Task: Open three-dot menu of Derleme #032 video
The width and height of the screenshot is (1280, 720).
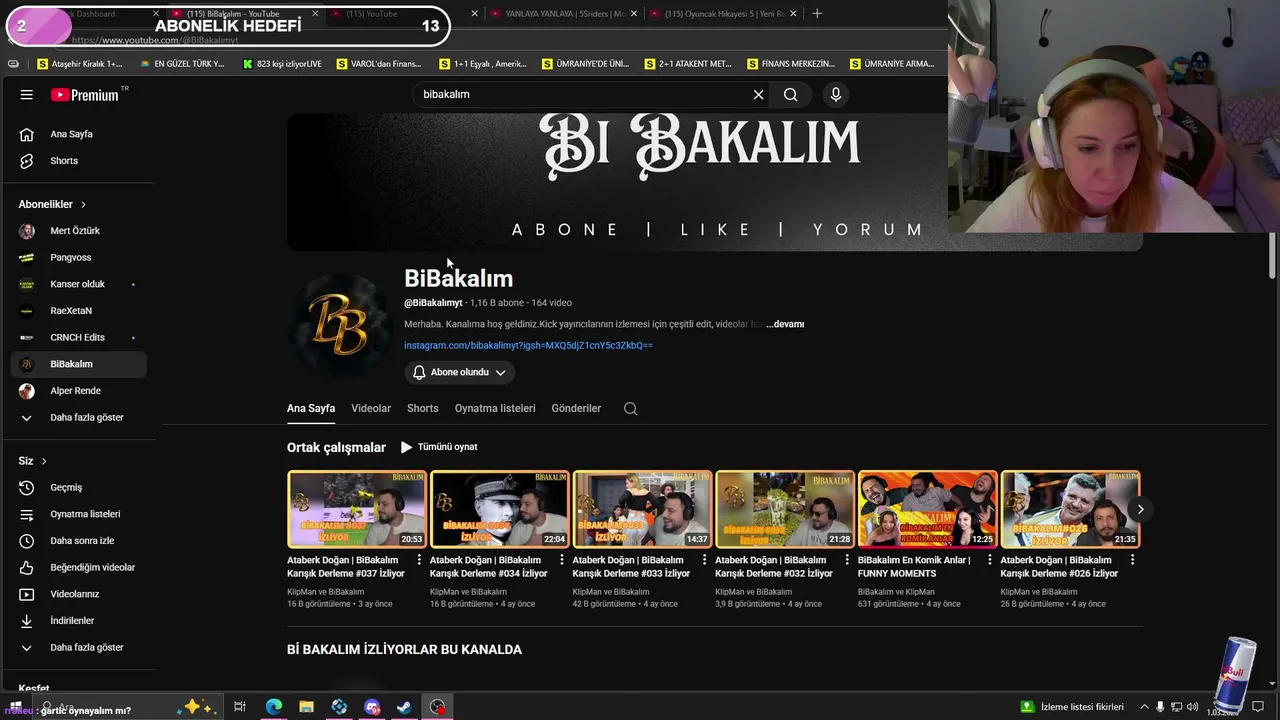Action: (x=848, y=561)
